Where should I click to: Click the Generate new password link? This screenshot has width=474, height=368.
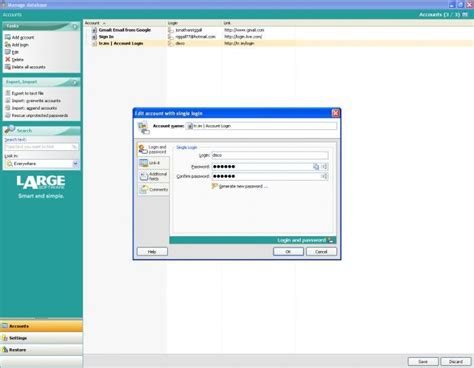point(243,186)
